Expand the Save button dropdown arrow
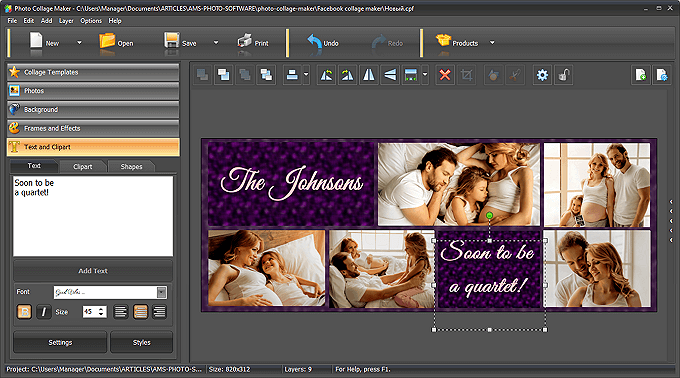The height and width of the screenshot is (378, 680). pyautogui.click(x=216, y=42)
